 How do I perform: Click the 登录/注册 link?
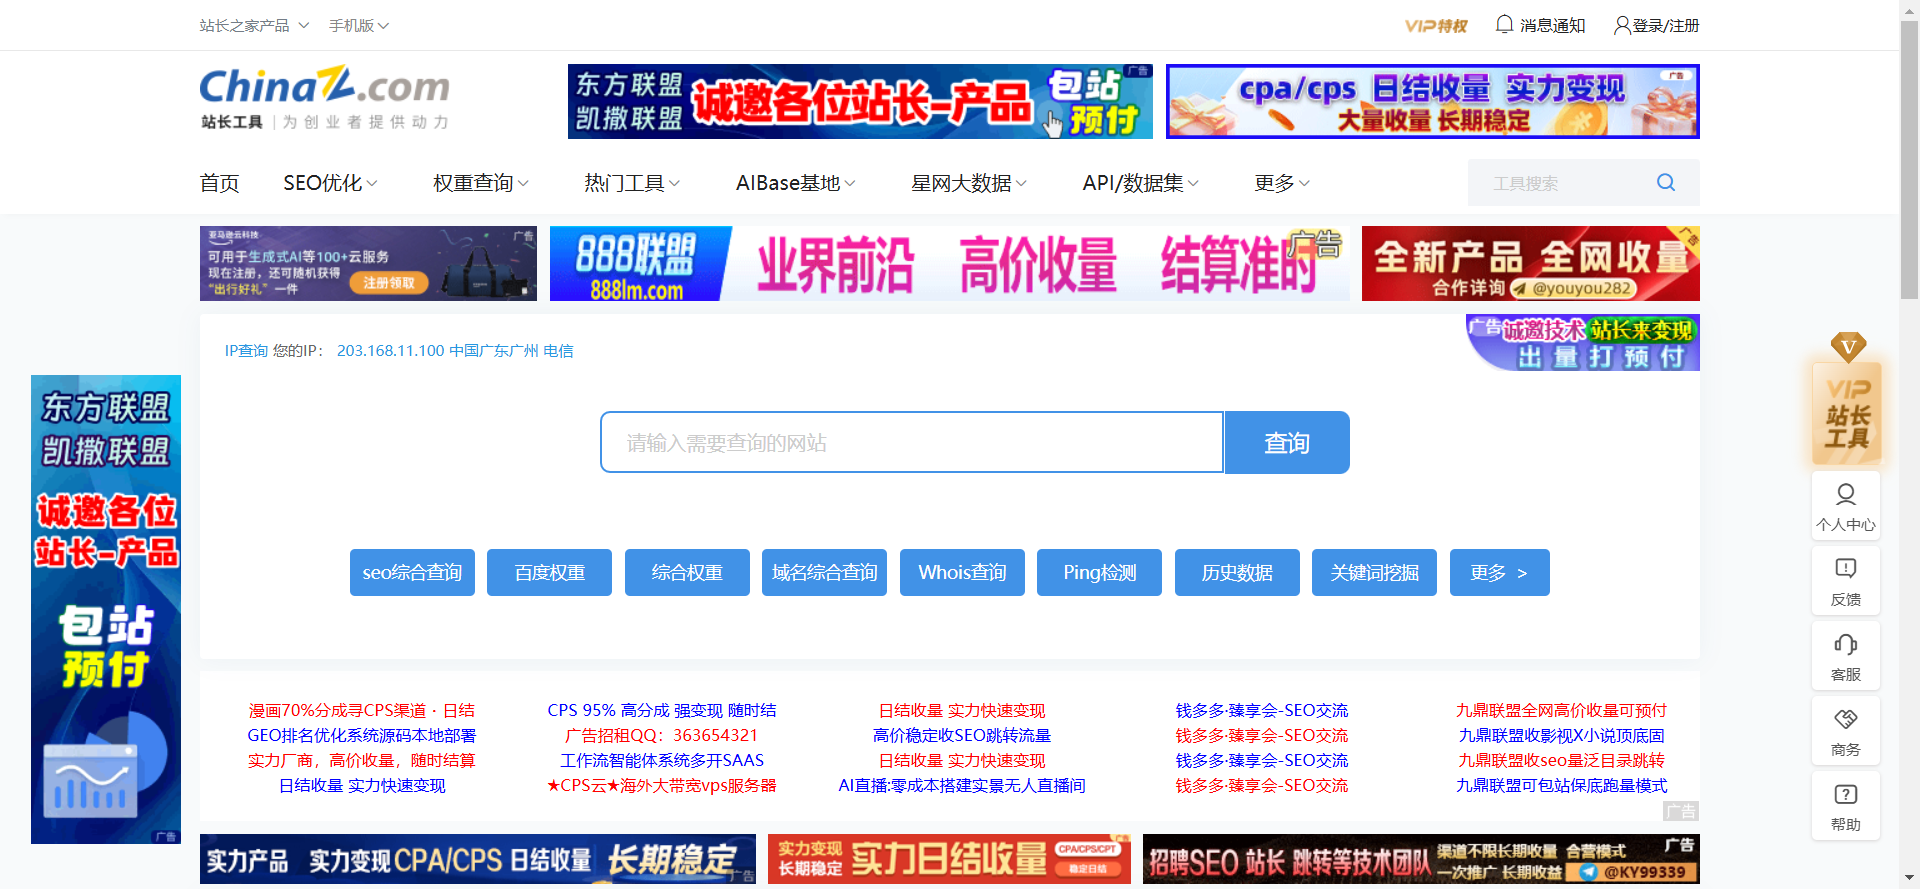tap(1666, 25)
